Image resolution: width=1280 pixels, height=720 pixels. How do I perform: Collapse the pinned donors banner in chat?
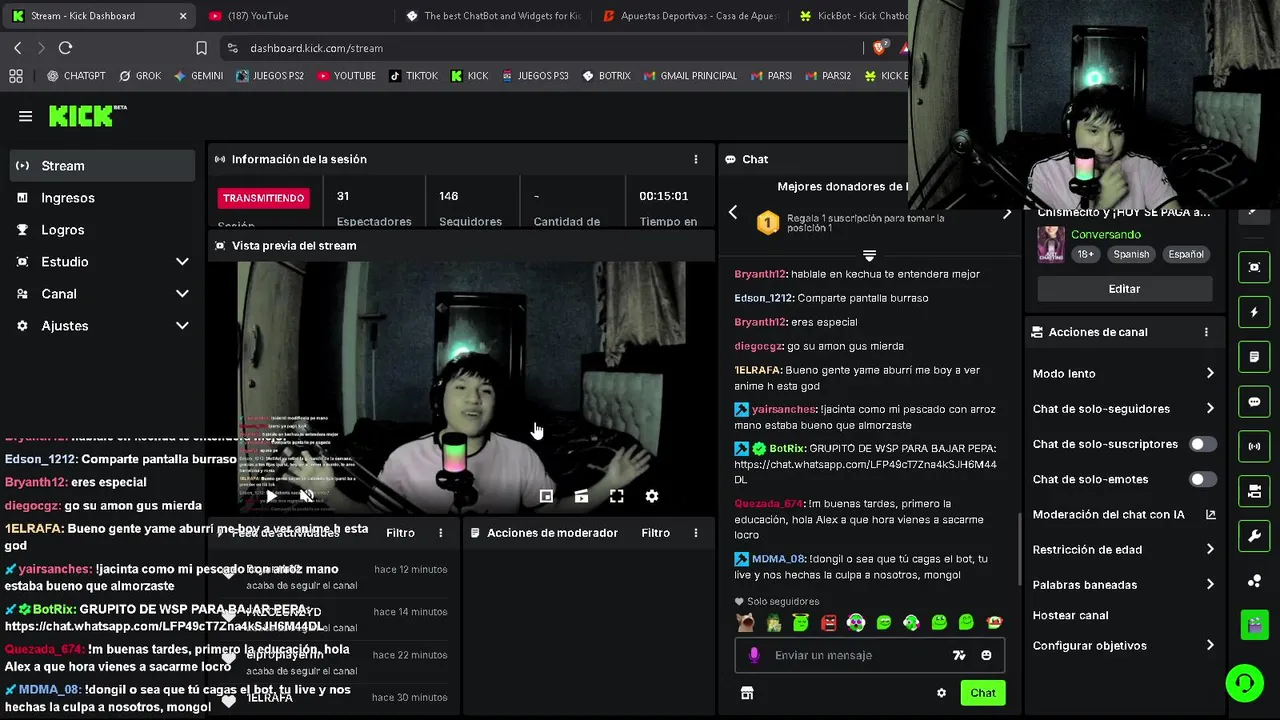click(x=869, y=256)
